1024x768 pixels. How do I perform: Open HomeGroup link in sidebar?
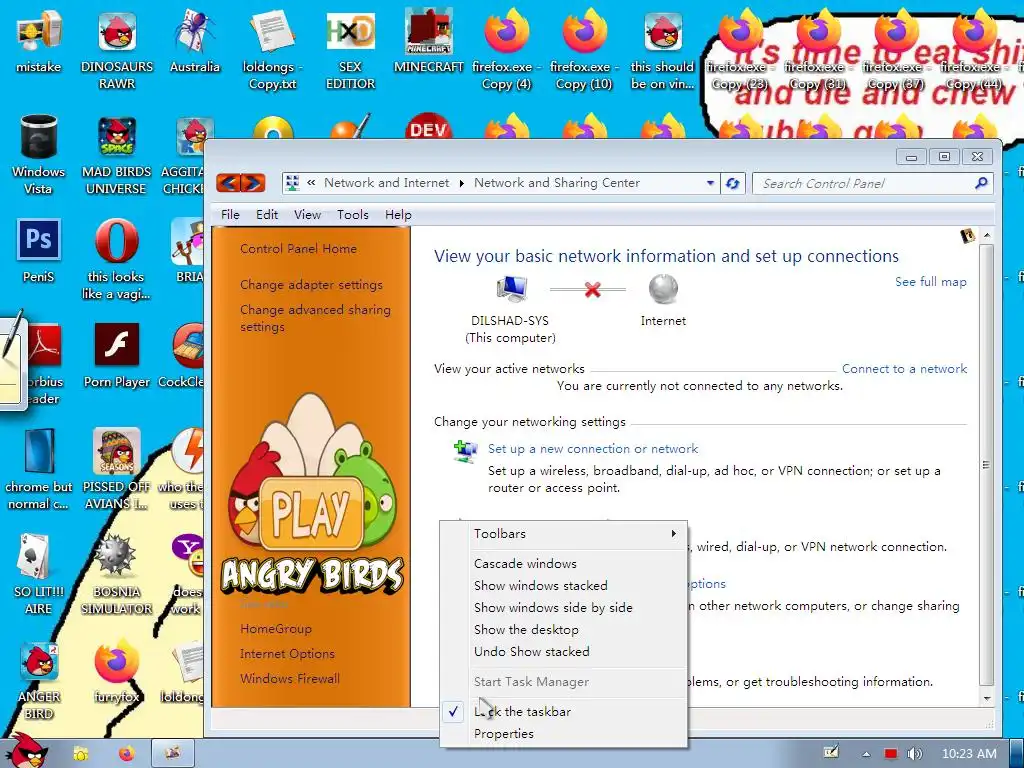276,629
